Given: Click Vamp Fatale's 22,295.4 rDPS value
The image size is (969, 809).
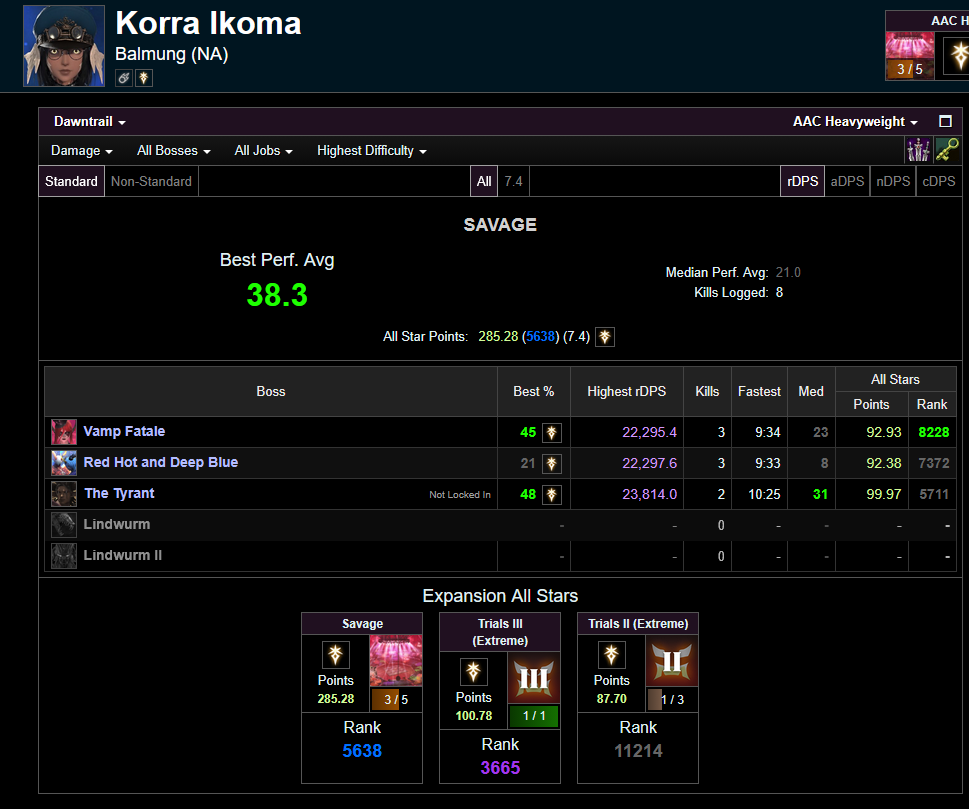Looking at the screenshot, I should [x=649, y=433].
